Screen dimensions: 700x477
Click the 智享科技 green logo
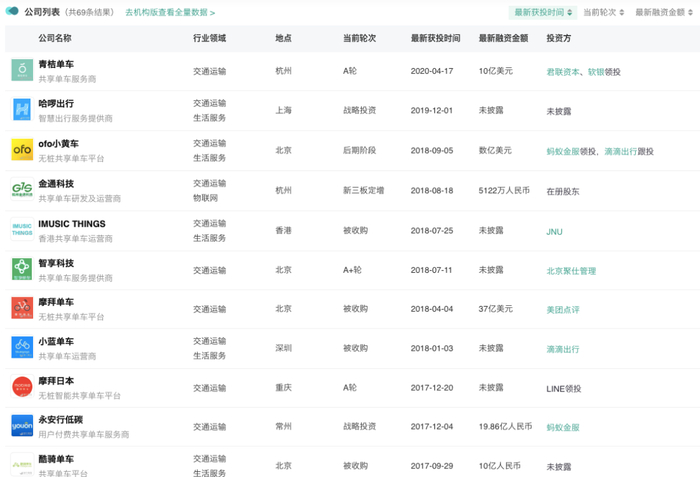[x=22, y=269]
